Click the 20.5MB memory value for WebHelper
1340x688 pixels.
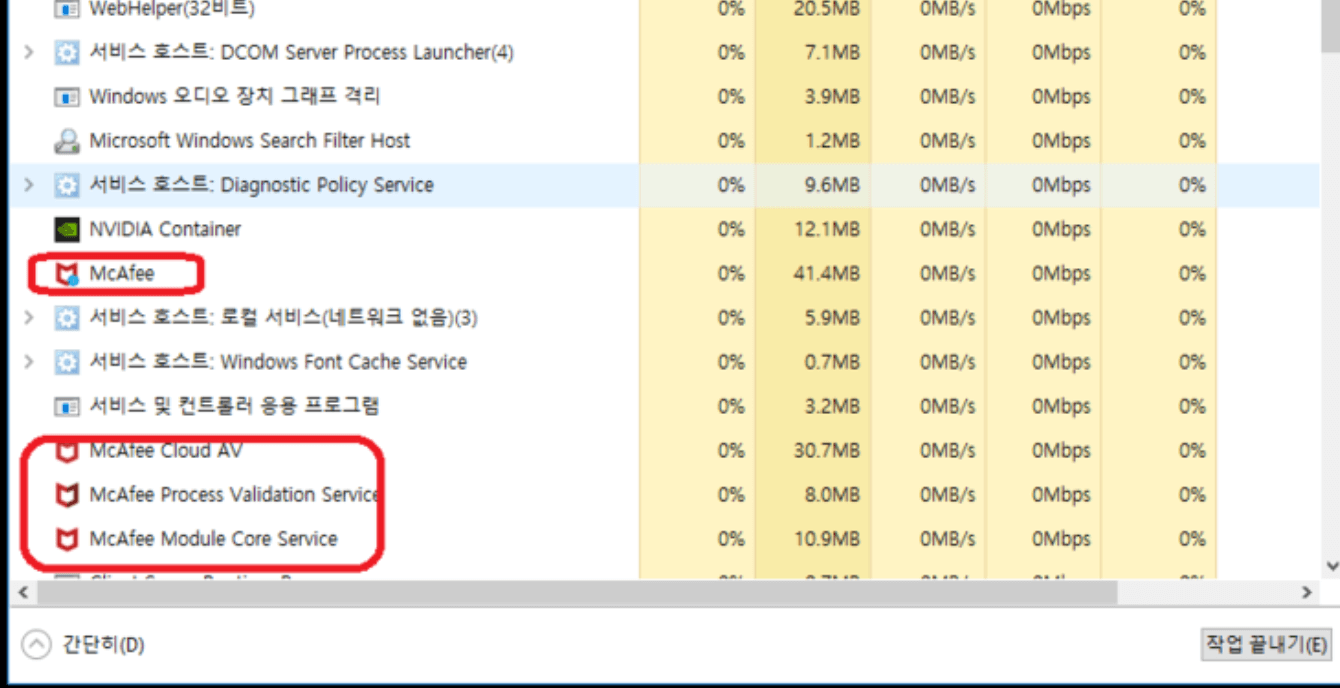coord(826,10)
